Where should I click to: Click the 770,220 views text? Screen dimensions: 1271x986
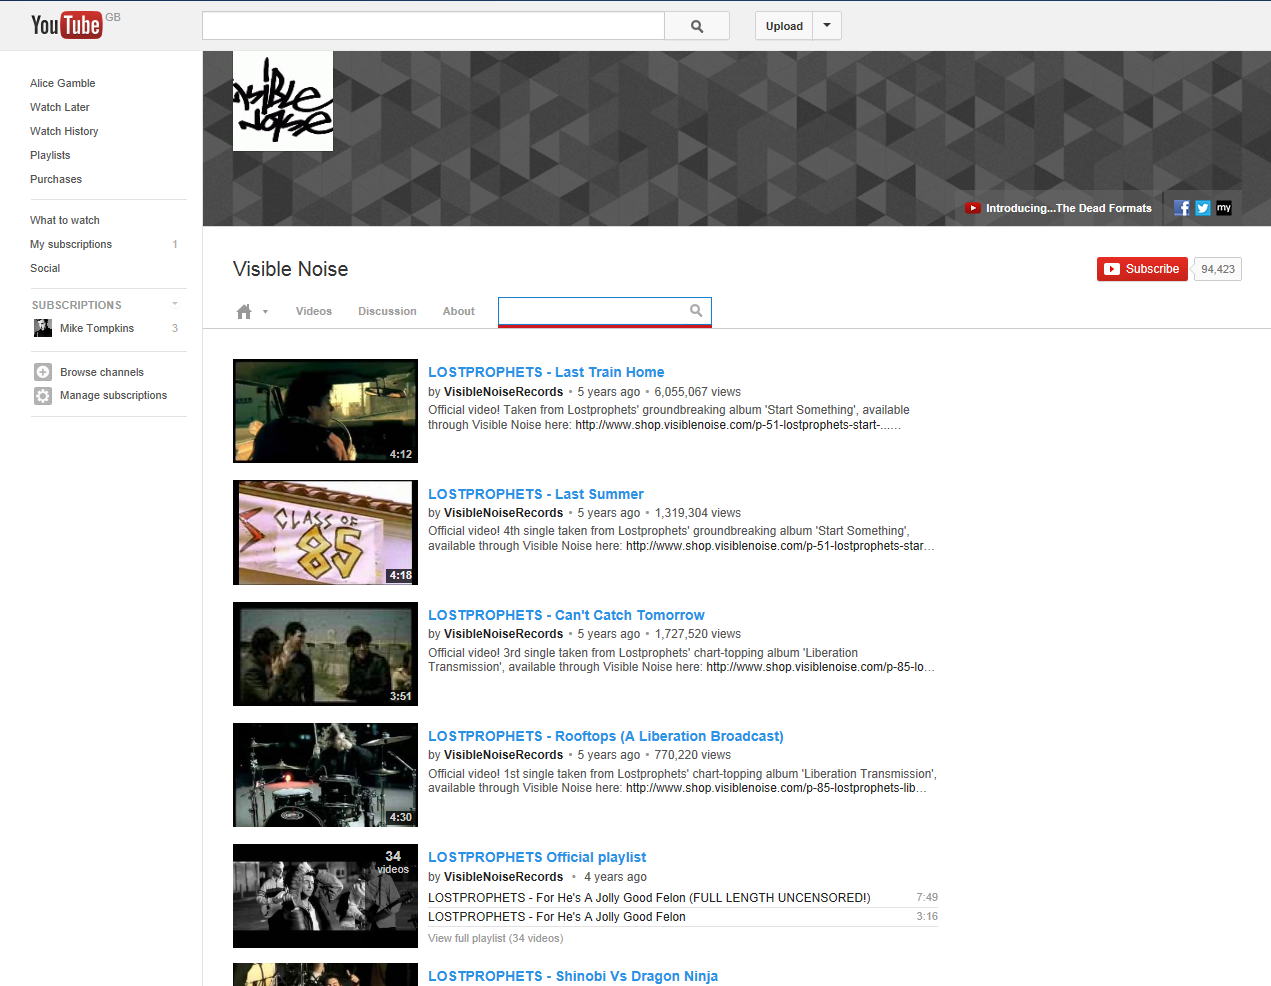693,755
